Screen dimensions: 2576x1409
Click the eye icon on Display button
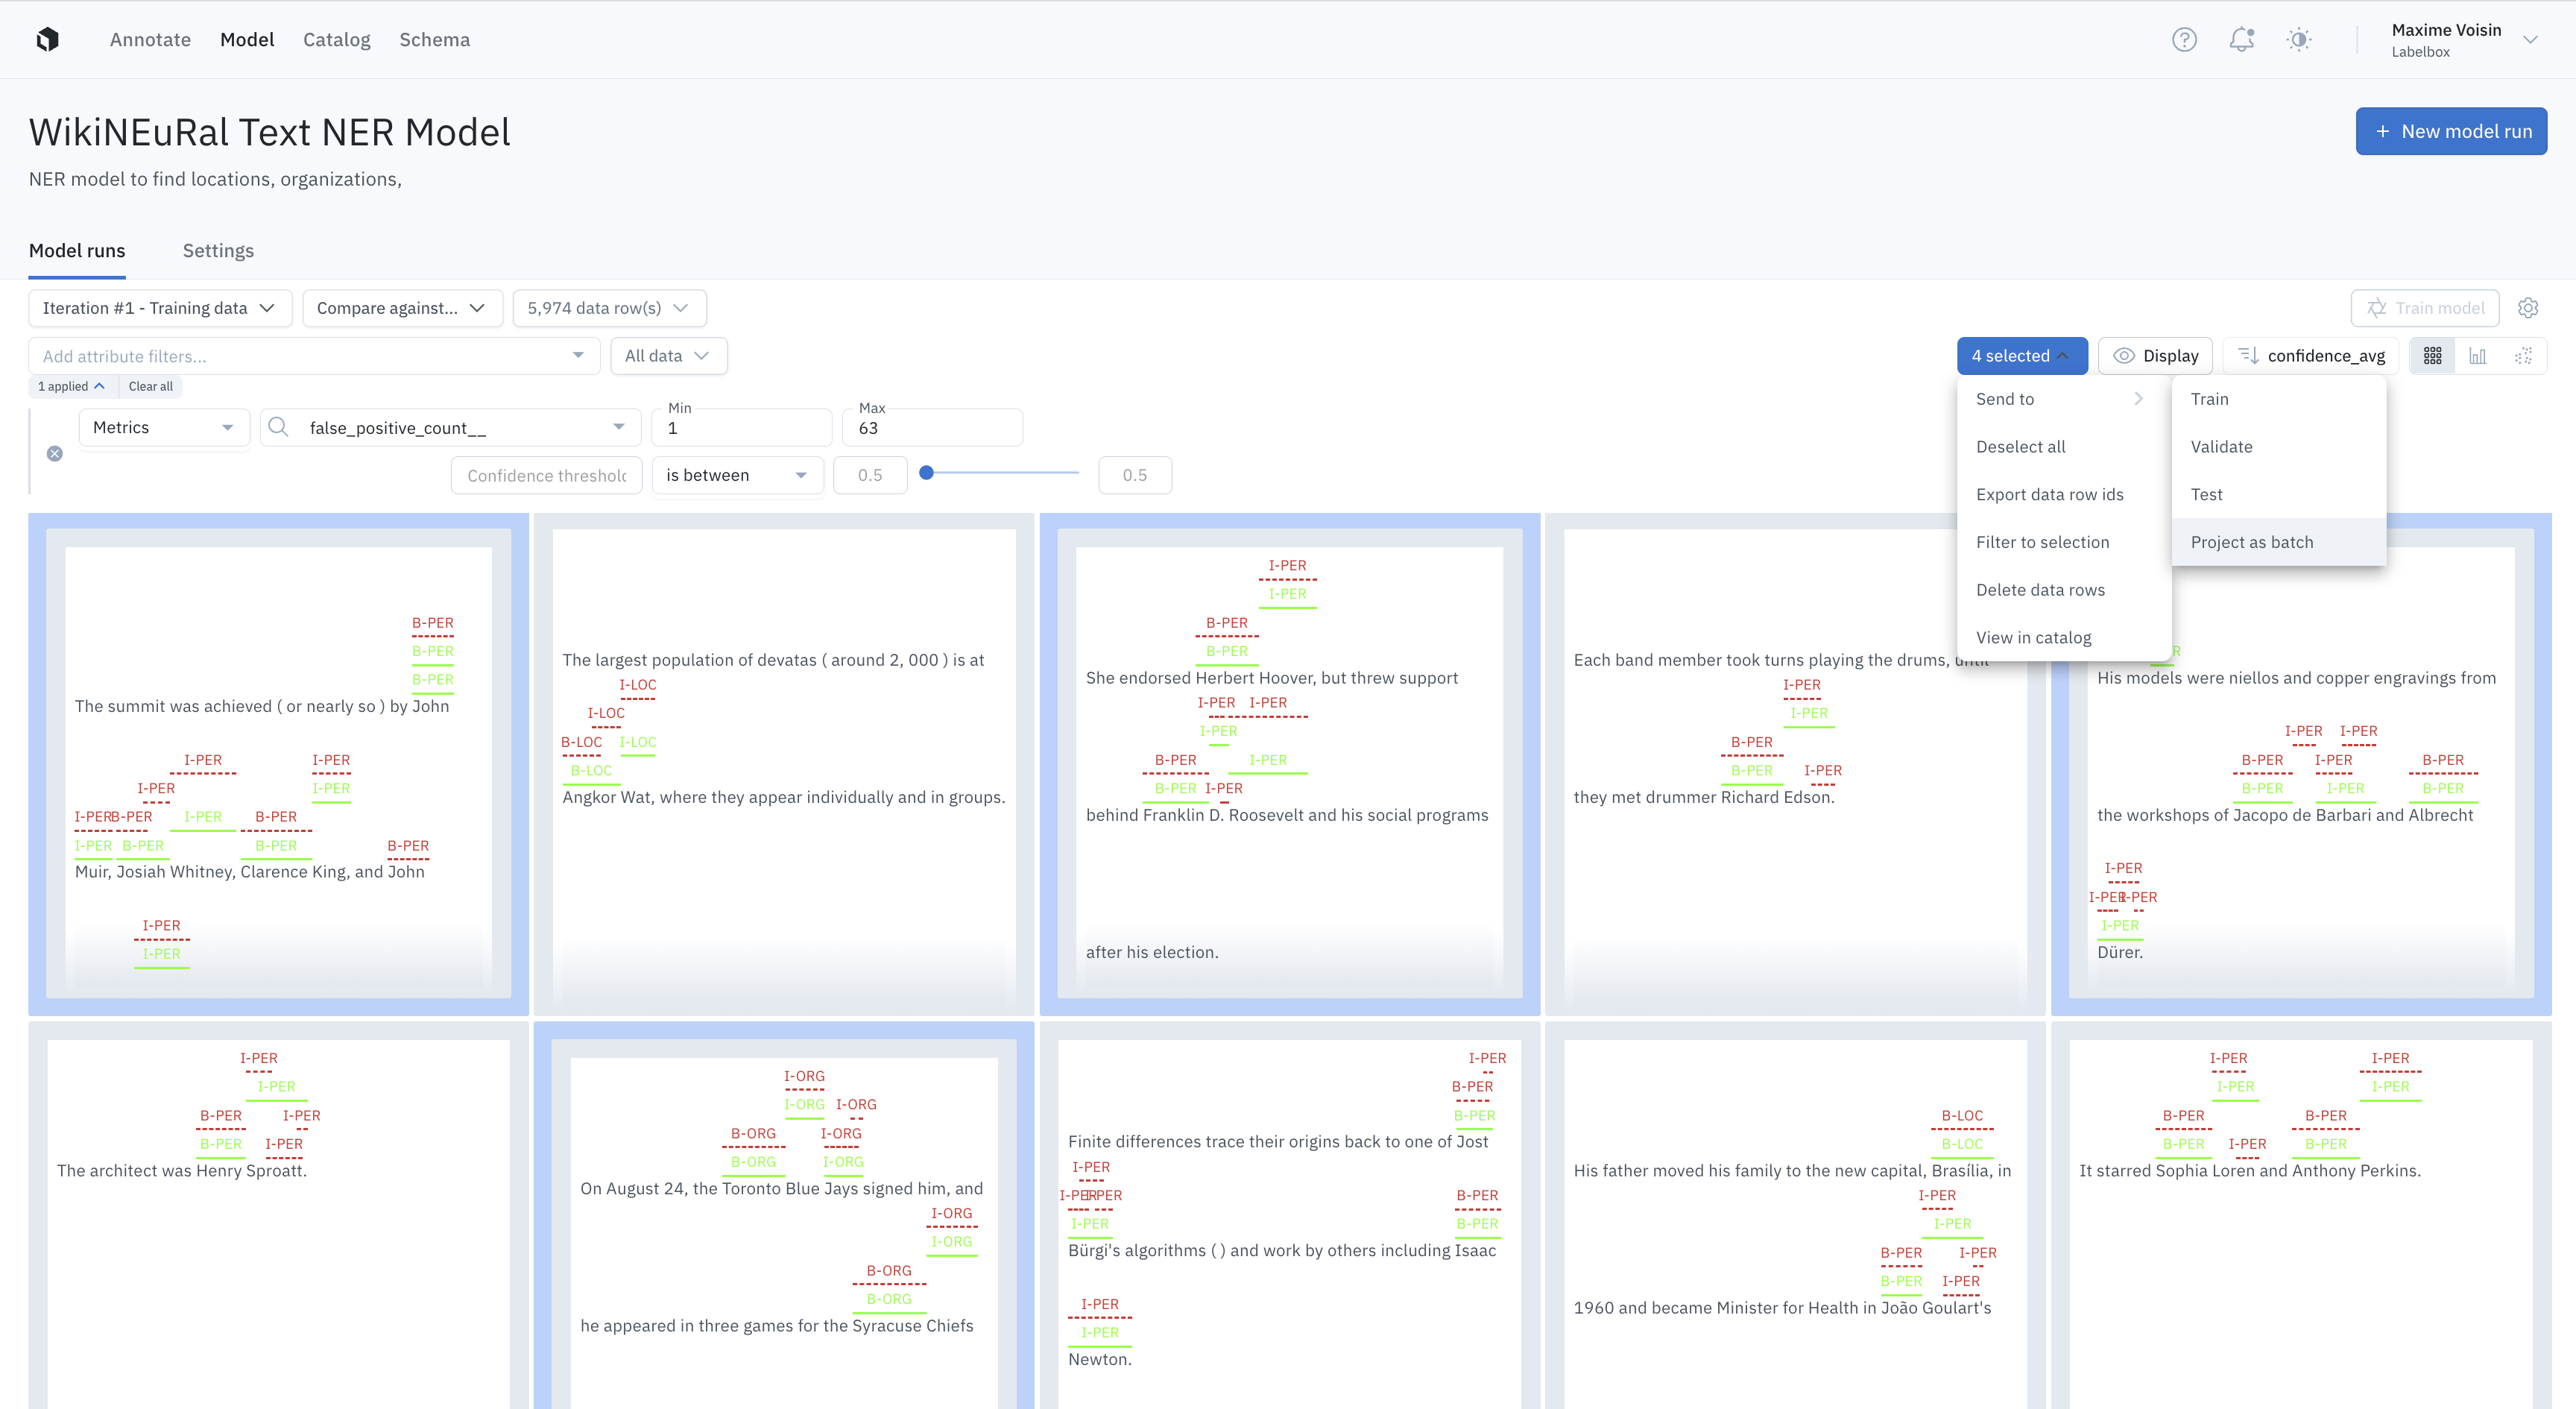(x=2124, y=356)
